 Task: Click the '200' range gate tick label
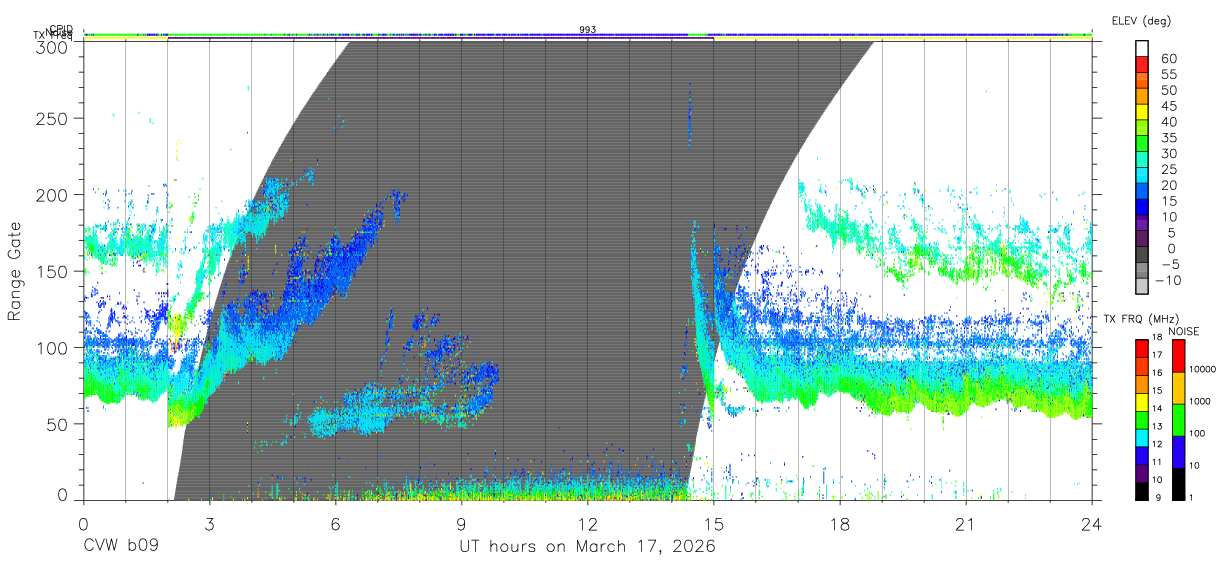coord(54,195)
